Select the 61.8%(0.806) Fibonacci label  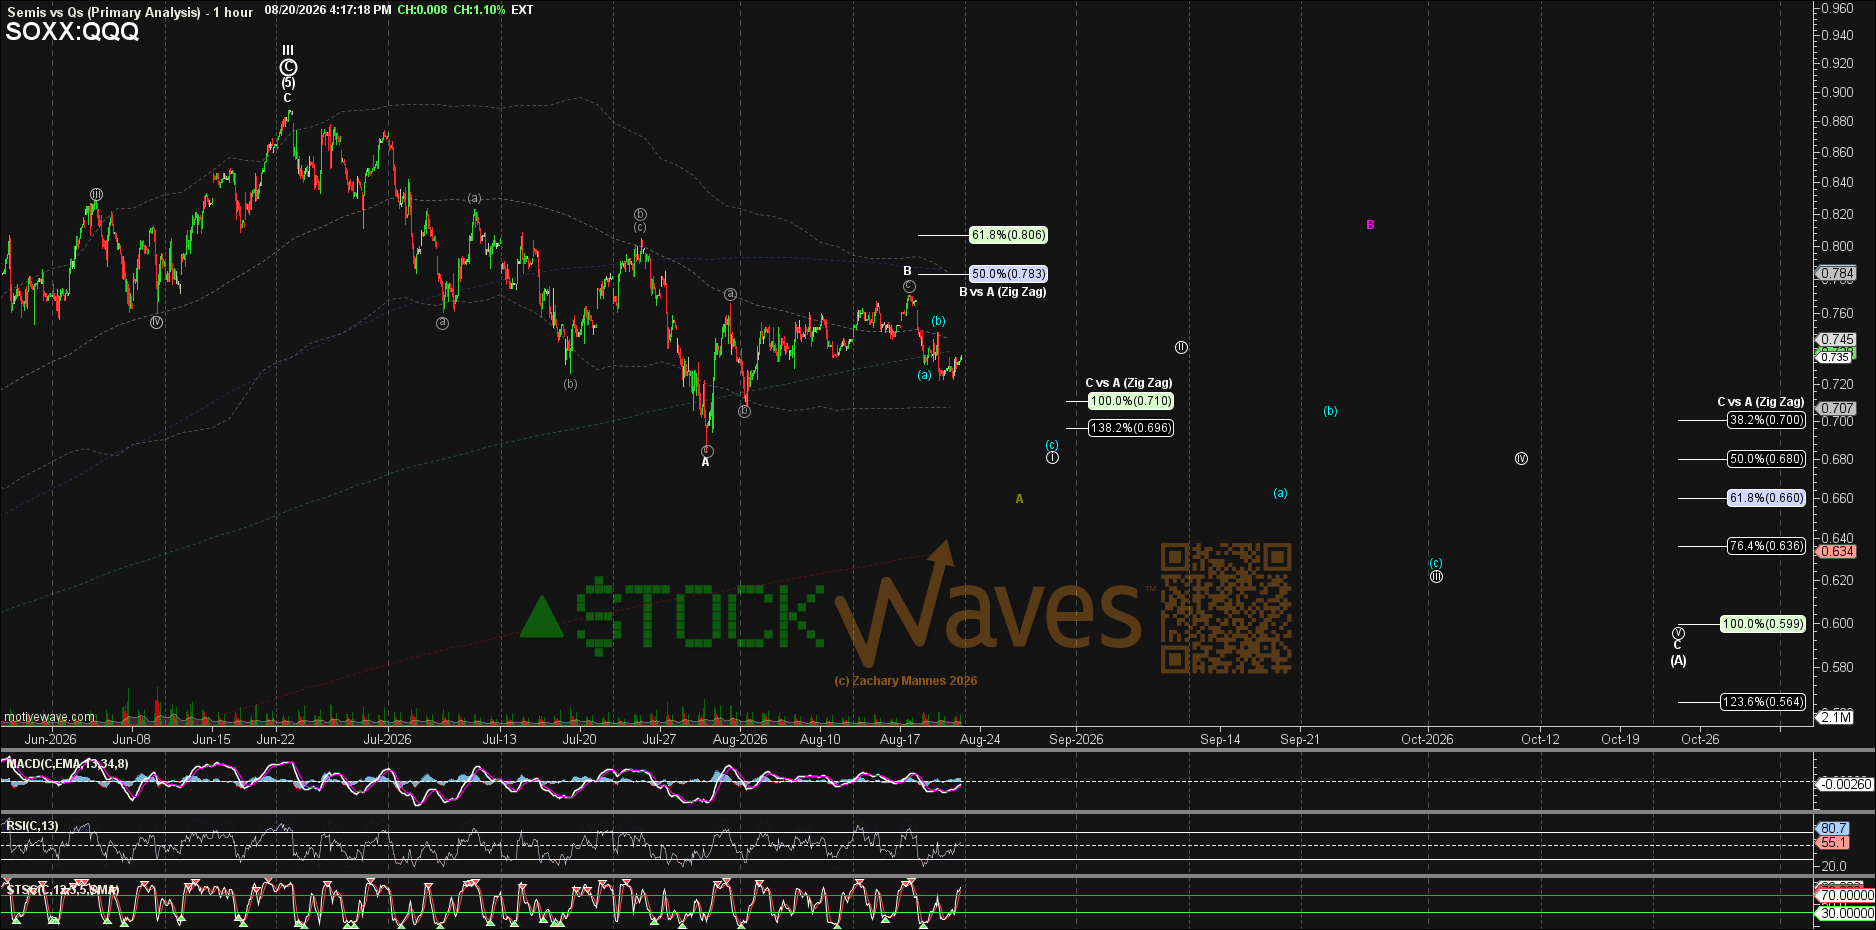(x=1008, y=235)
